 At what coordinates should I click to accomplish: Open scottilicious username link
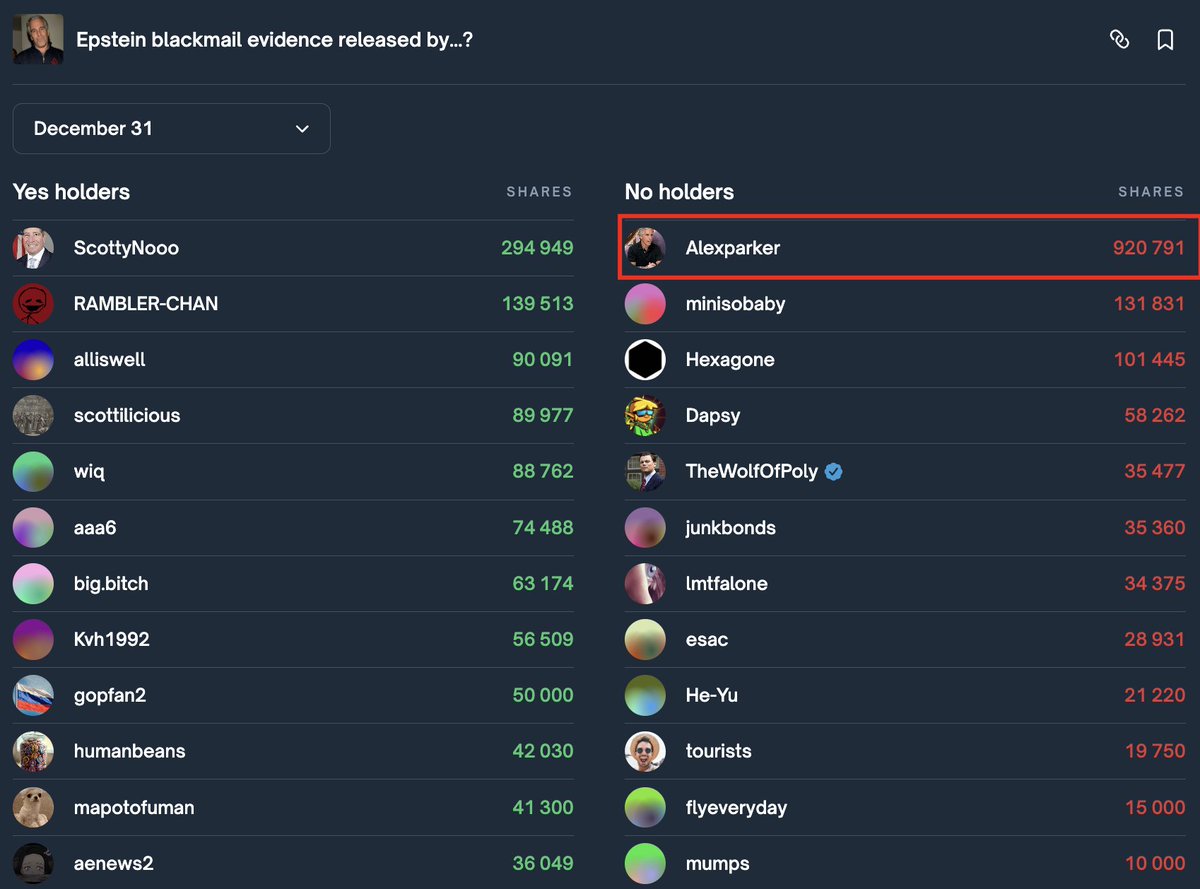pyautogui.click(x=127, y=416)
